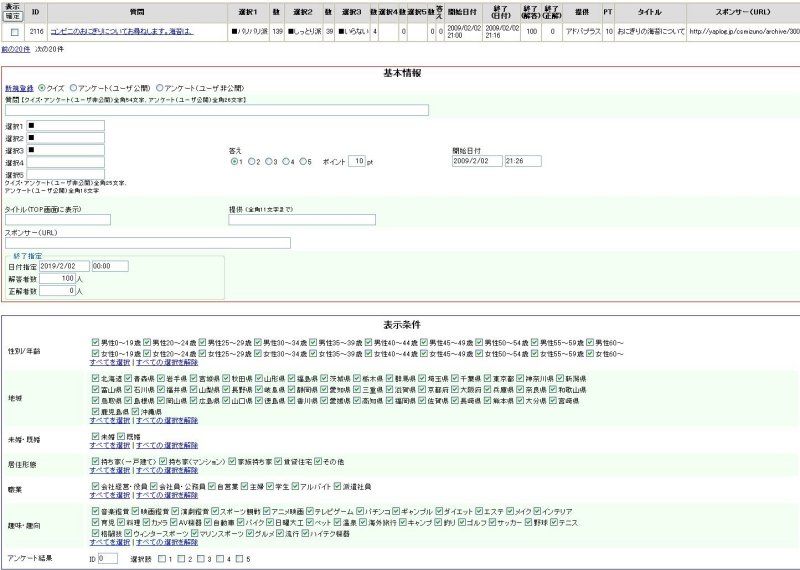This screenshot has height=570, width=800.
Task: Click the スポンサー(URL) input field
Action: click(148, 242)
